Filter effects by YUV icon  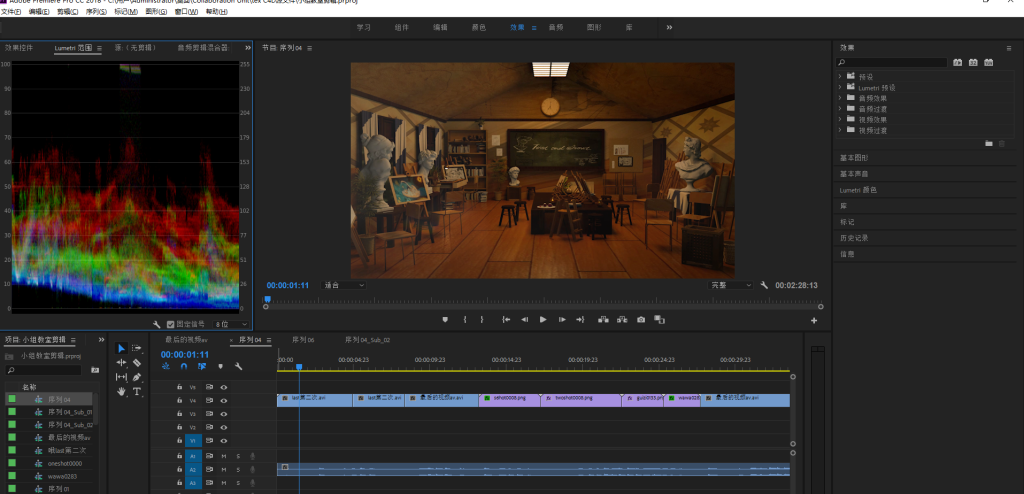(989, 62)
